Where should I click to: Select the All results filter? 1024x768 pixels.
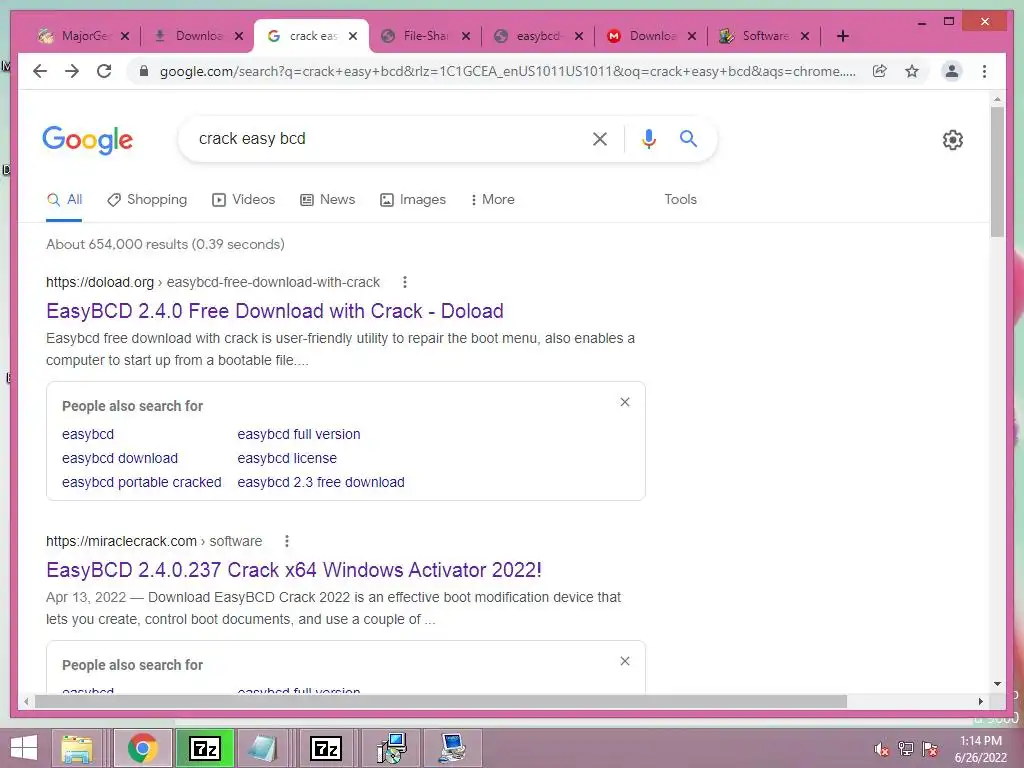tap(65, 200)
